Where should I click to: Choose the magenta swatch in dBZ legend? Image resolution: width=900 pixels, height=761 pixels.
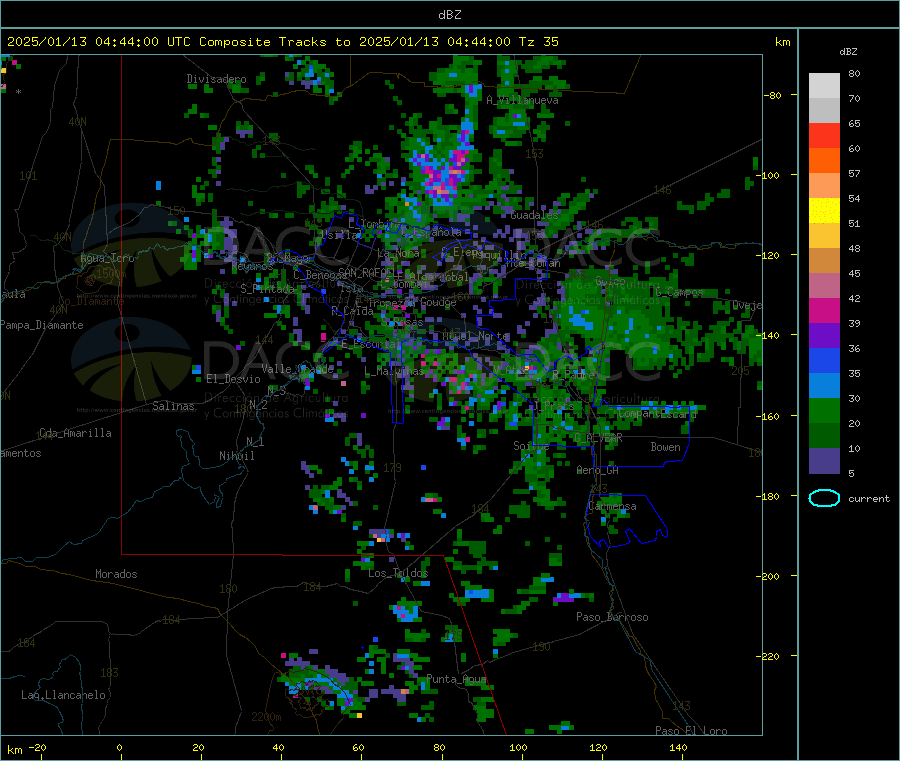tap(824, 310)
